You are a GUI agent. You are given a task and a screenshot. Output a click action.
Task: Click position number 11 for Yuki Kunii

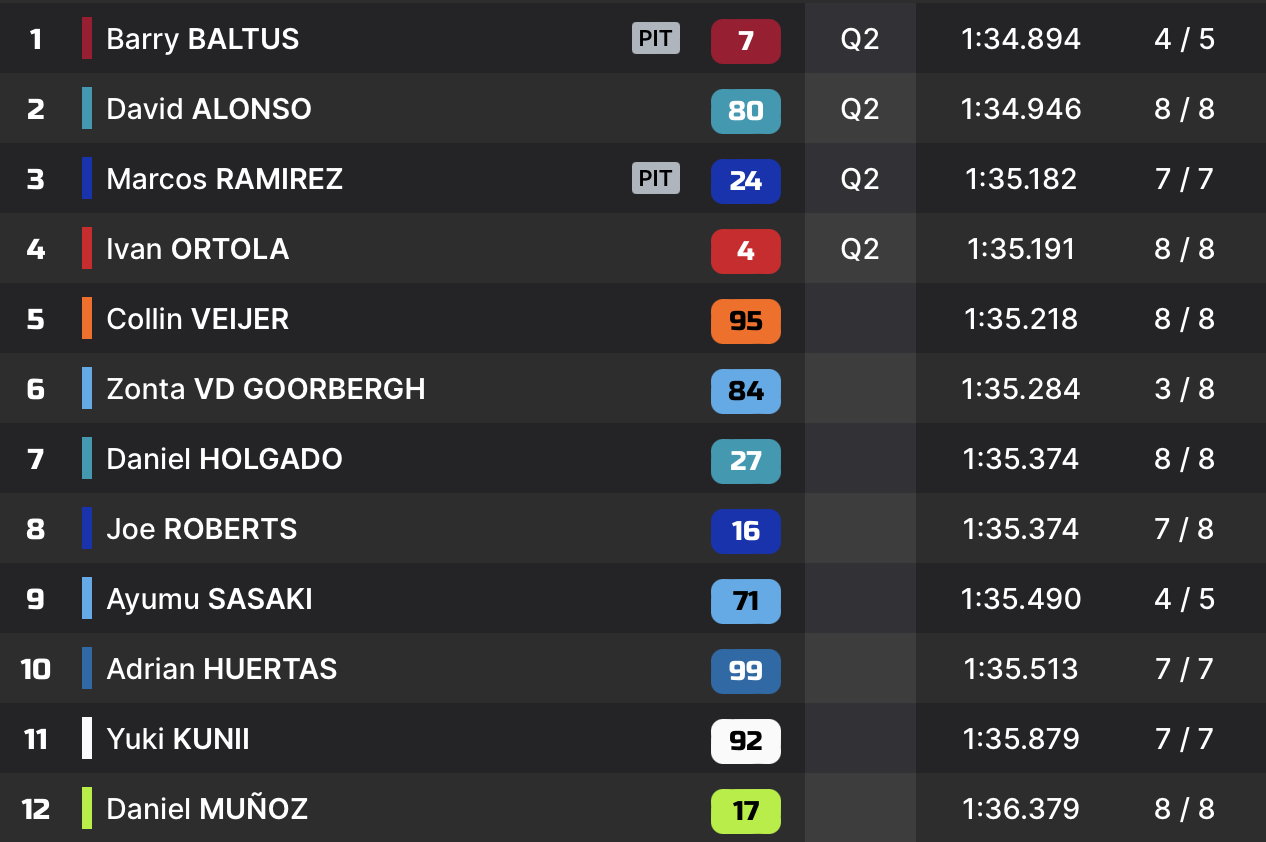(x=36, y=739)
